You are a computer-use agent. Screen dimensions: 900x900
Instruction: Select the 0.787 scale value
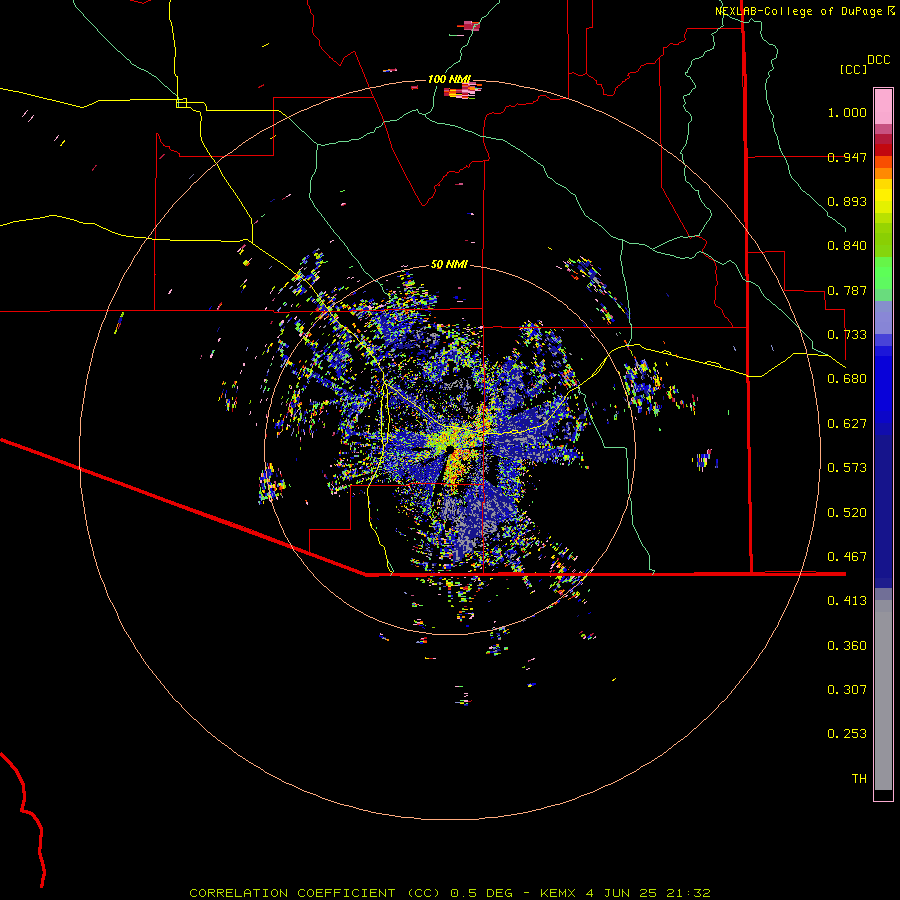point(847,290)
